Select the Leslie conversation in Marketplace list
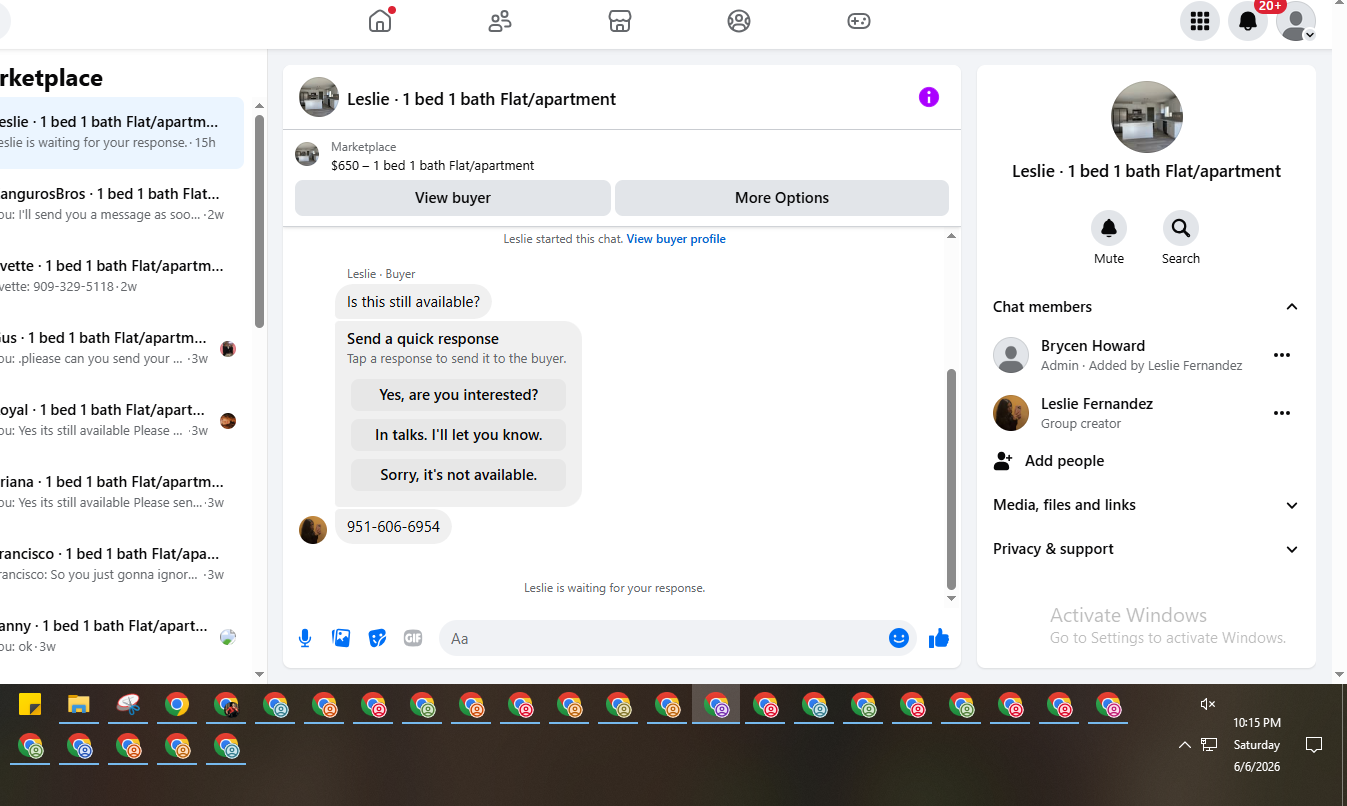The height and width of the screenshot is (806, 1347). [122, 133]
